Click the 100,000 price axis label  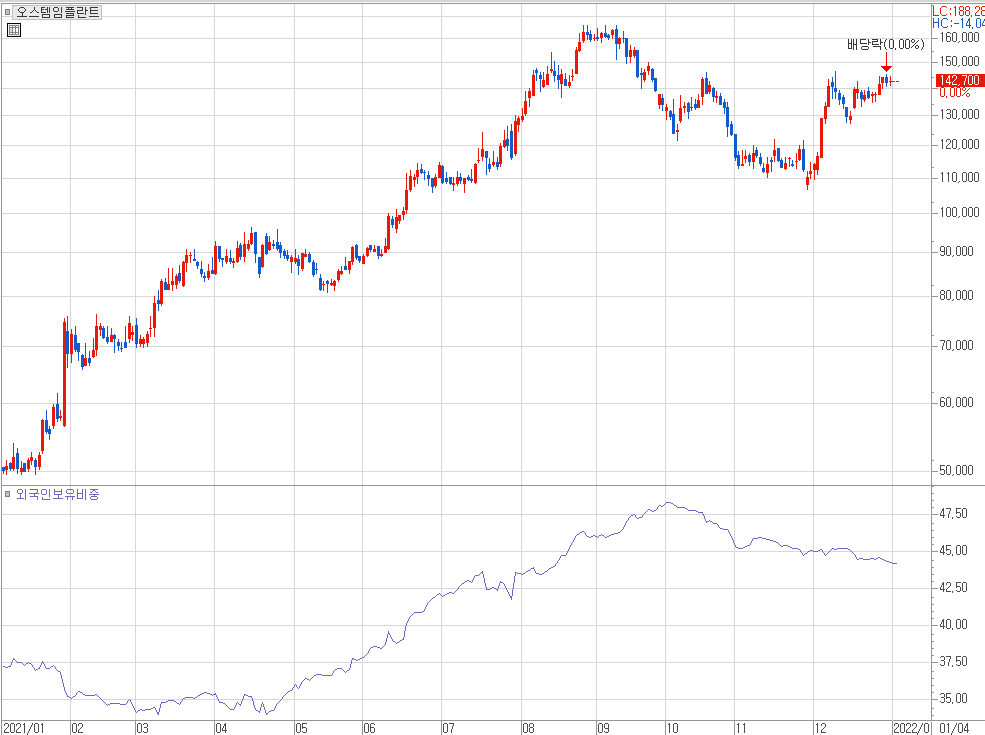tap(959, 213)
